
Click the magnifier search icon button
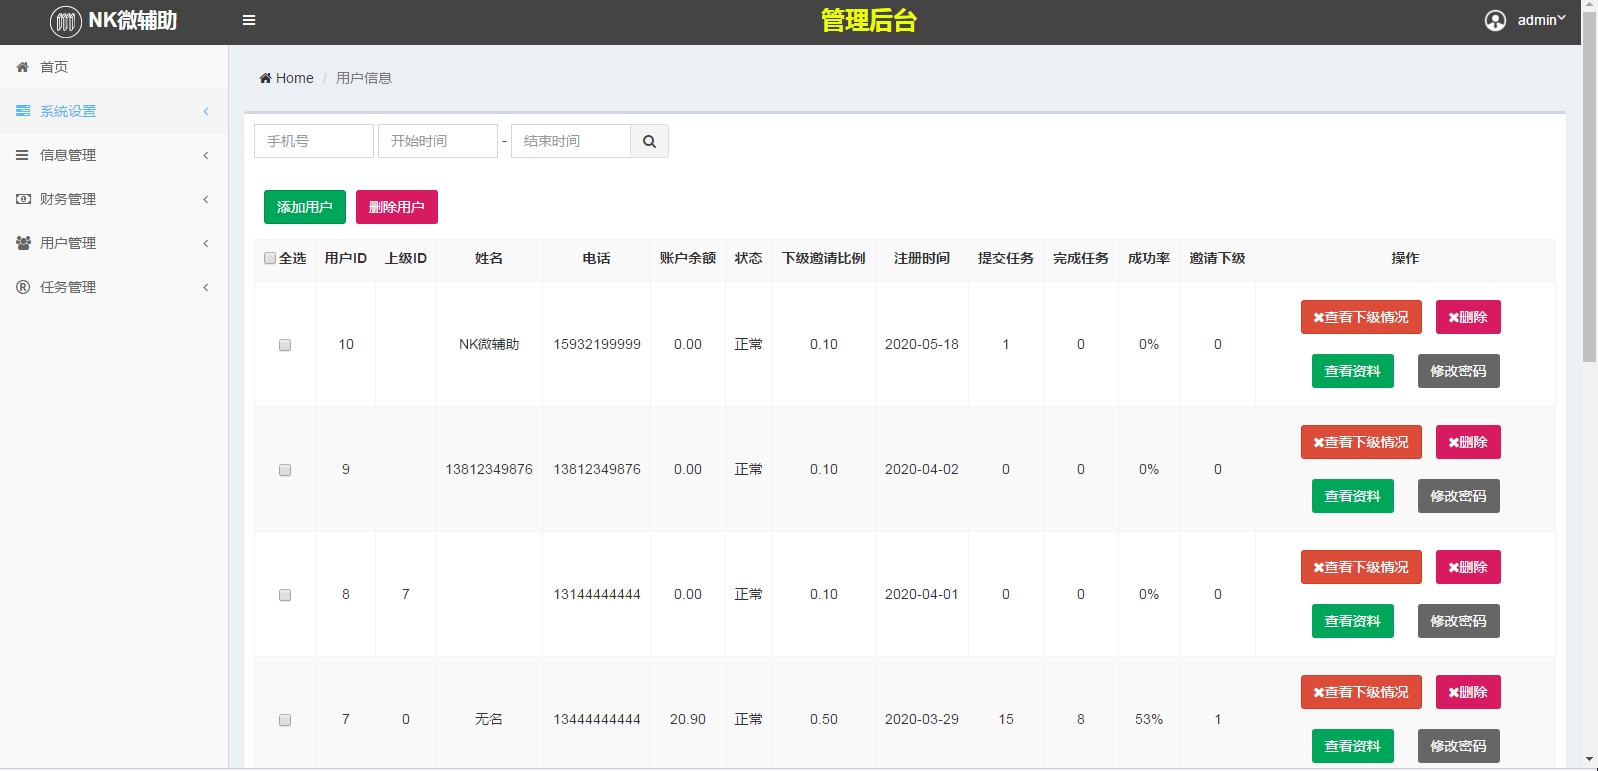tap(649, 141)
